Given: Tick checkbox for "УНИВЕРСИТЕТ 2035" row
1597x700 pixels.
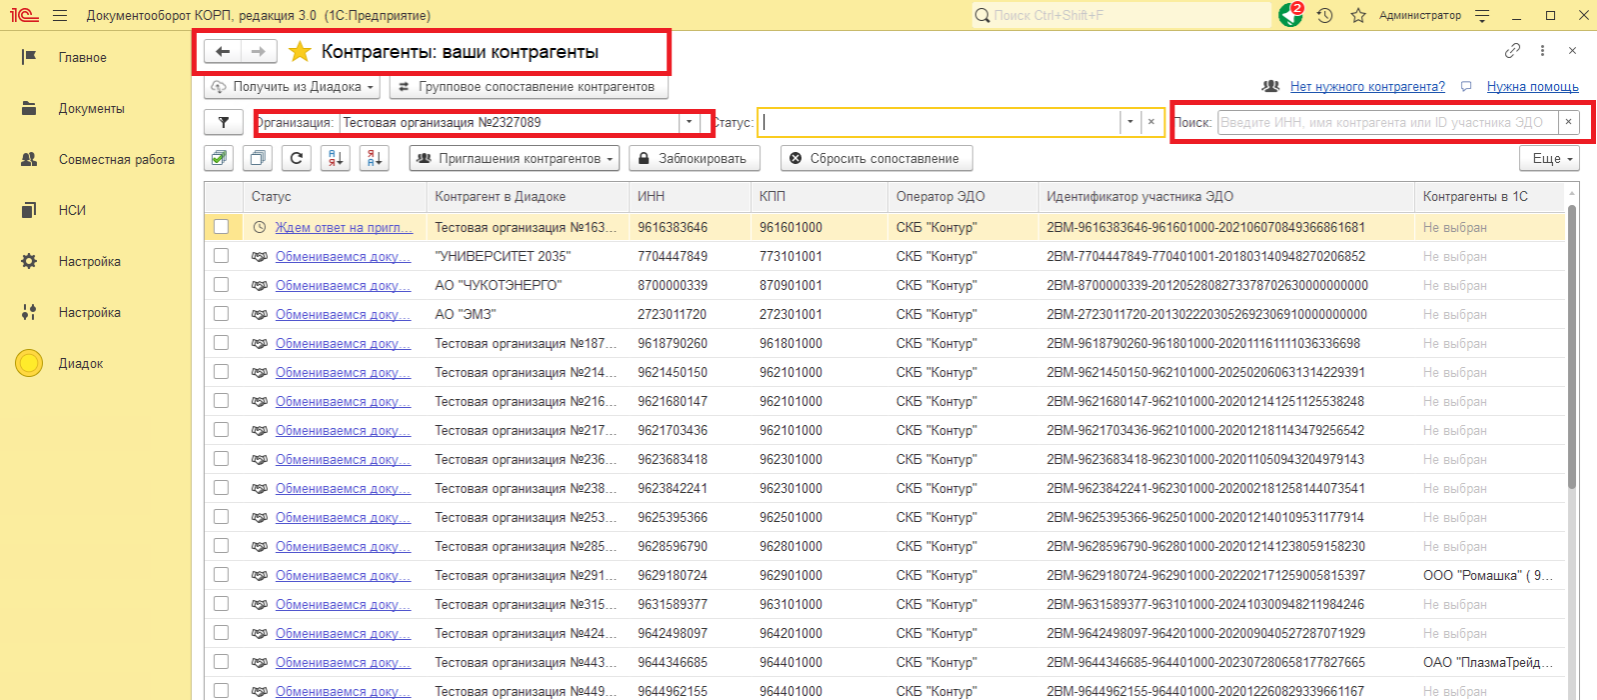Looking at the screenshot, I should (x=221, y=256).
